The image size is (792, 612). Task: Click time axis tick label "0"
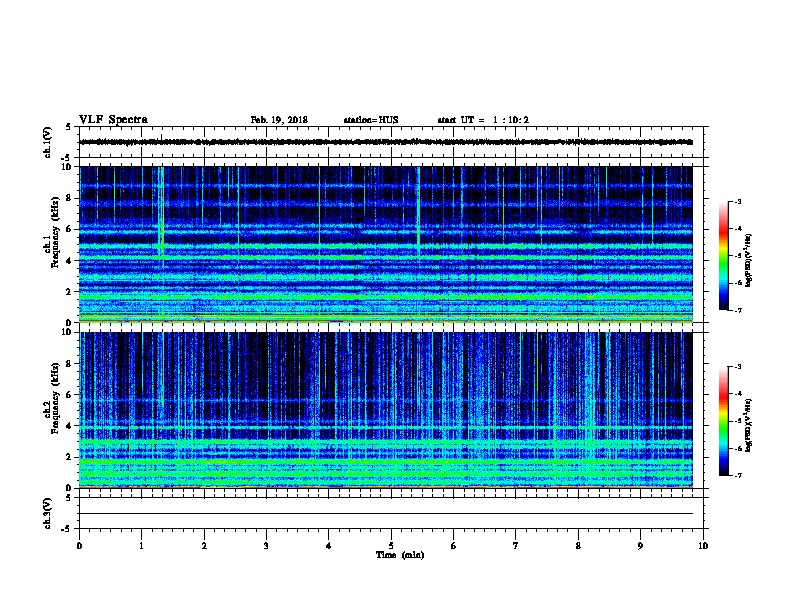79,545
